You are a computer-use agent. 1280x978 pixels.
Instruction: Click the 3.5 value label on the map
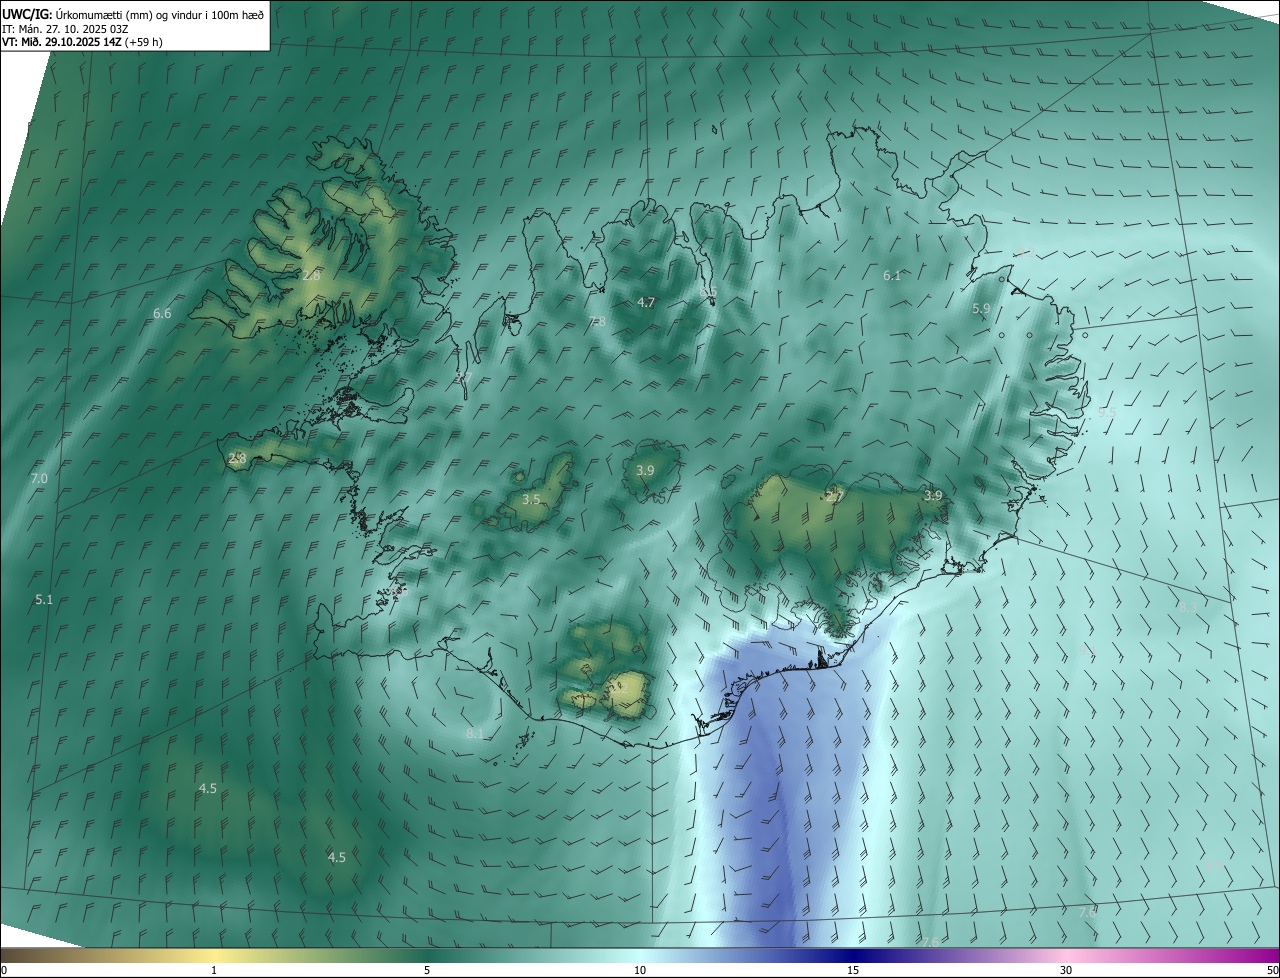tap(531, 499)
